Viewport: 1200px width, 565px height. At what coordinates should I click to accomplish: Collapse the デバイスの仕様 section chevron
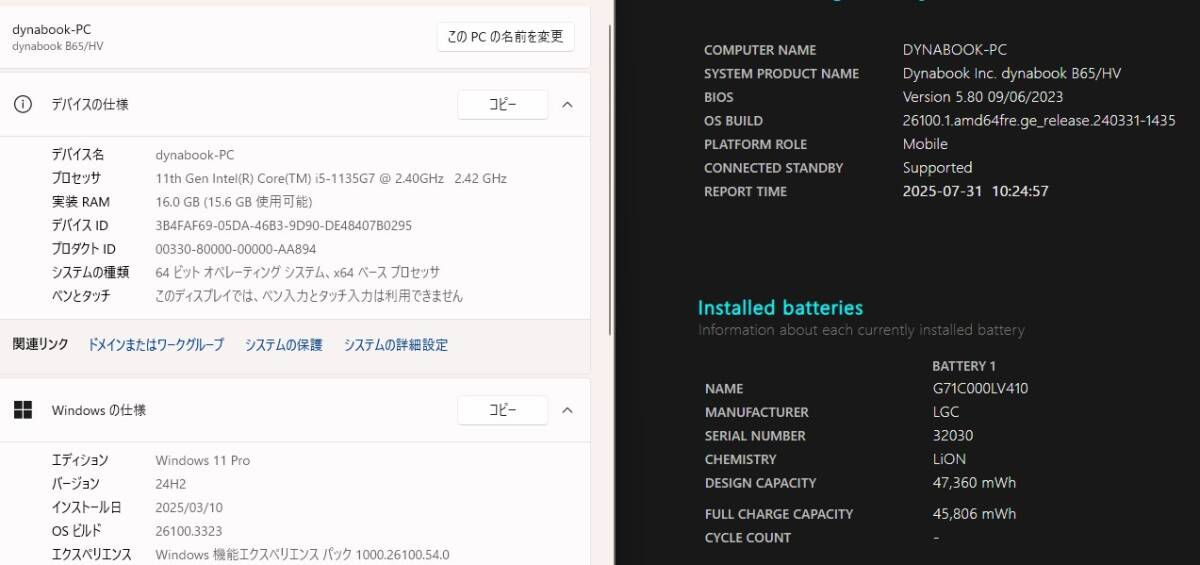pyautogui.click(x=567, y=104)
